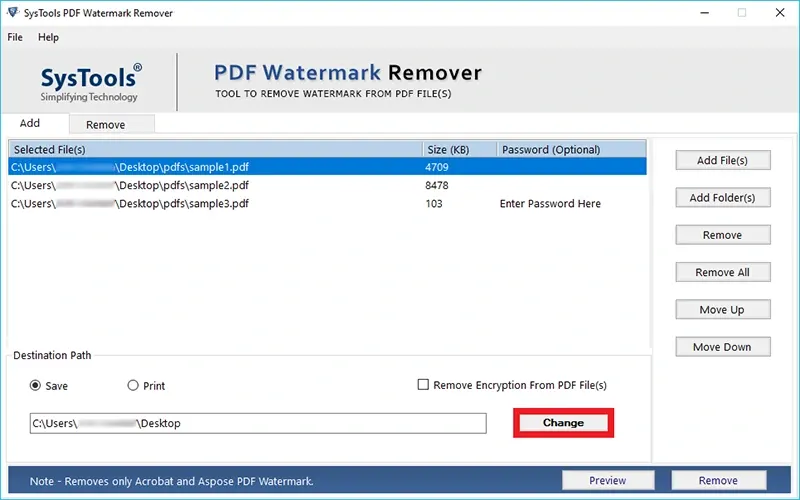Select the sample2.pdf file row
800x500 pixels.
327,185
